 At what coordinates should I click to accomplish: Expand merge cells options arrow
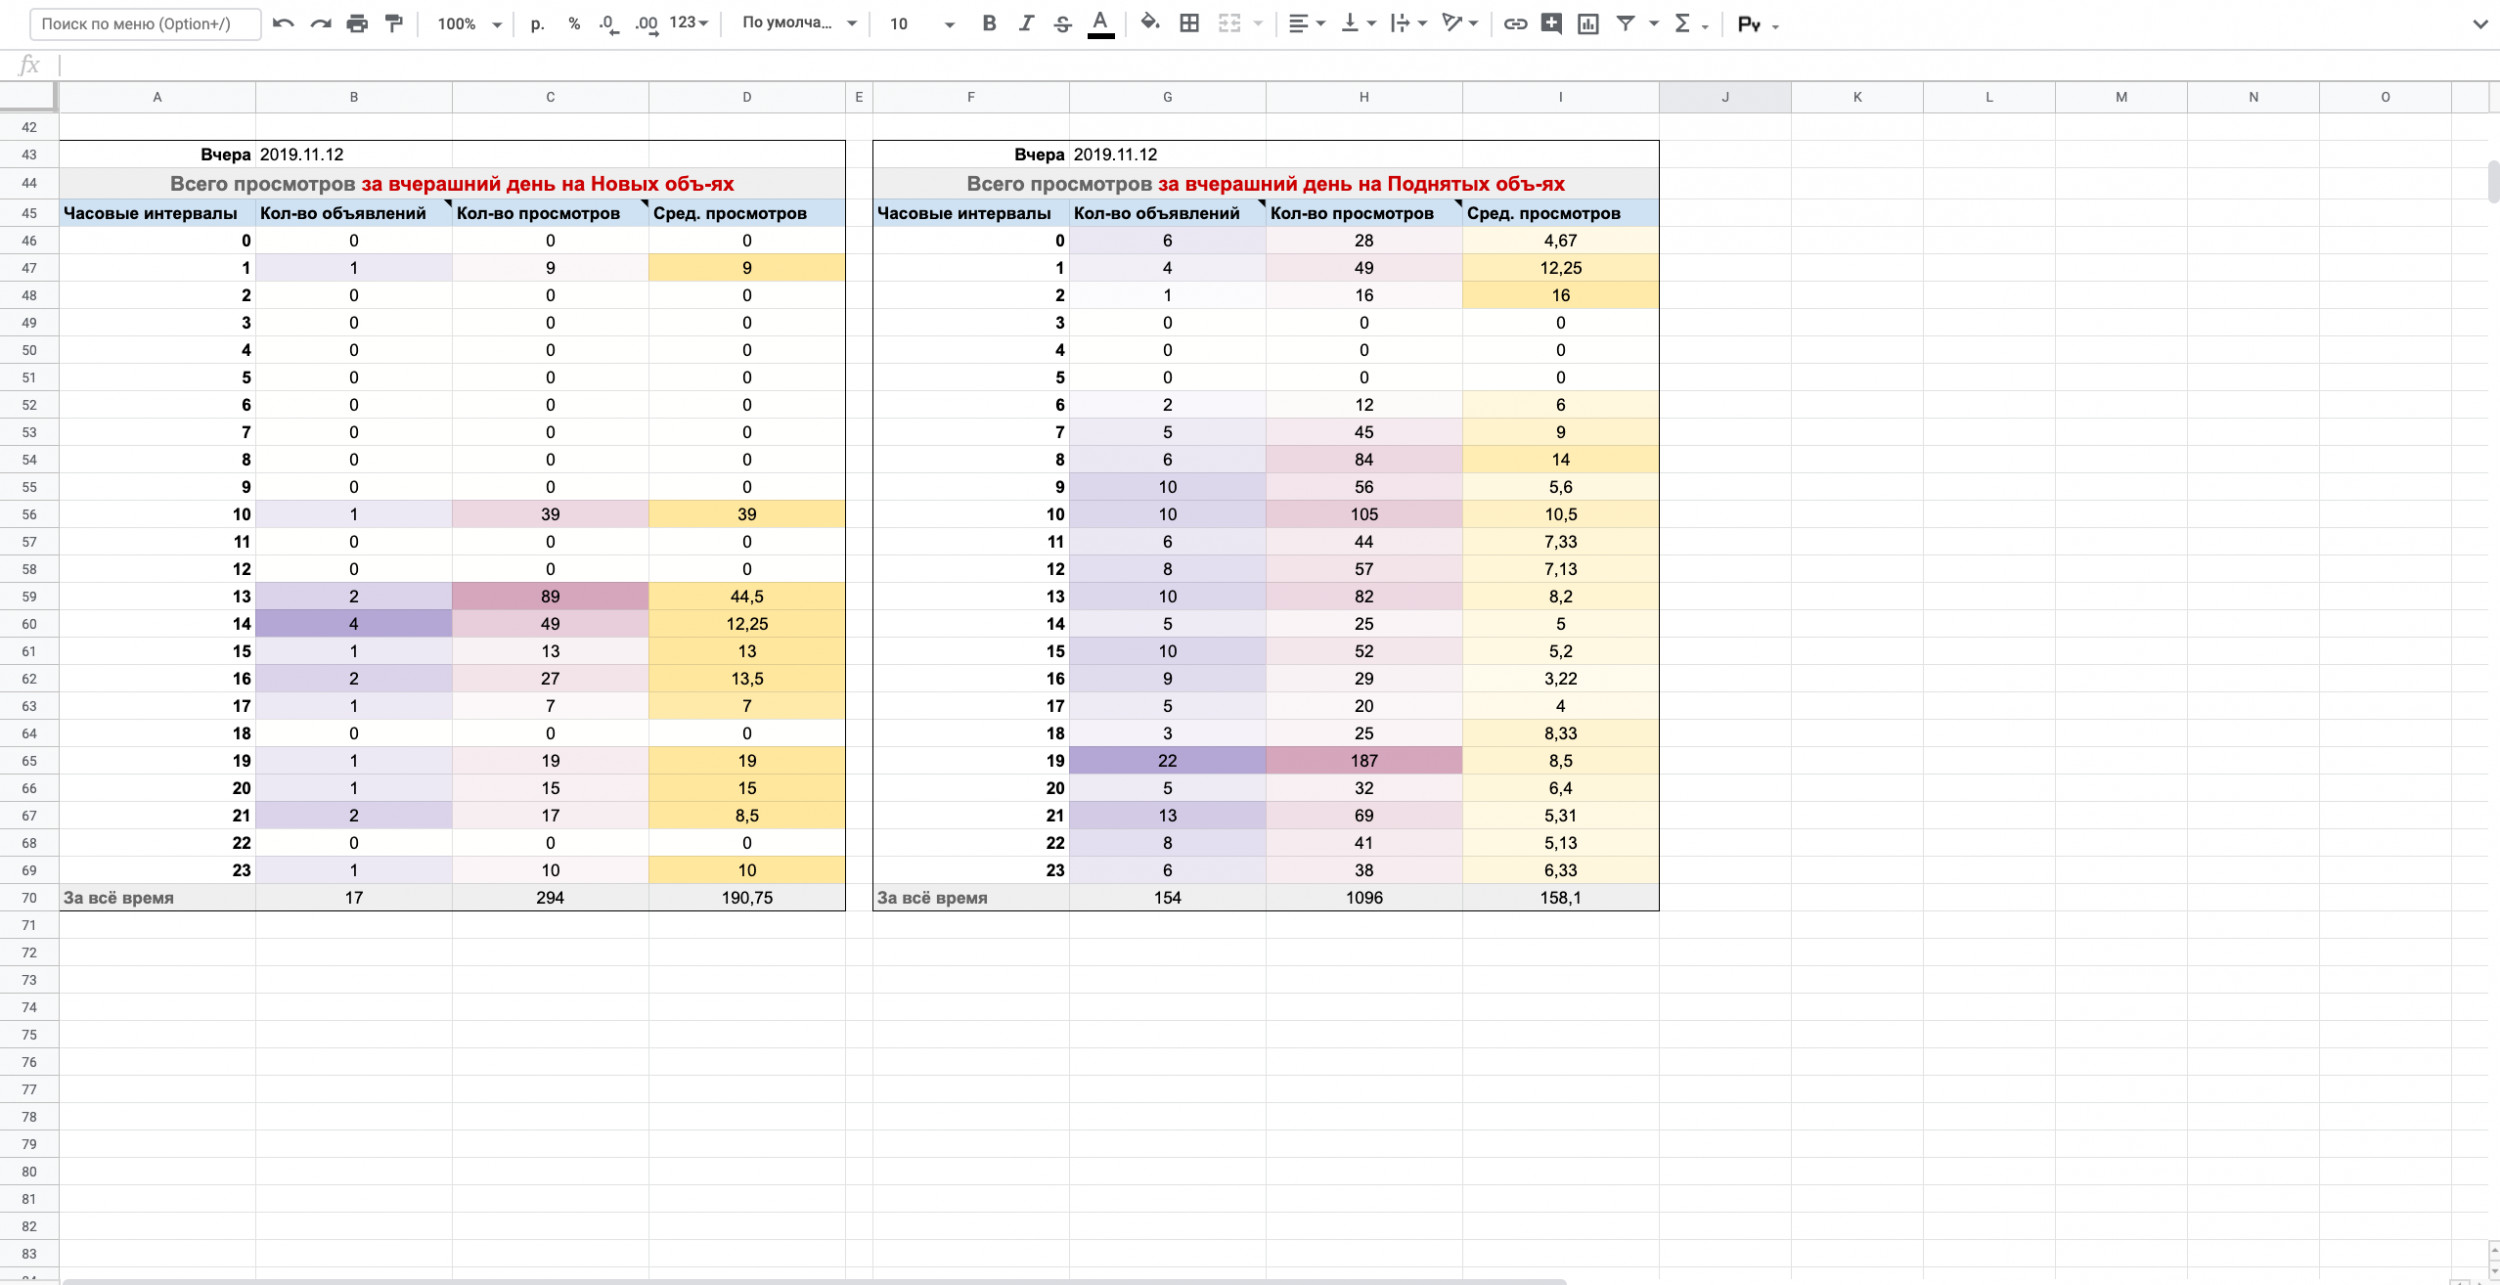coord(1258,23)
